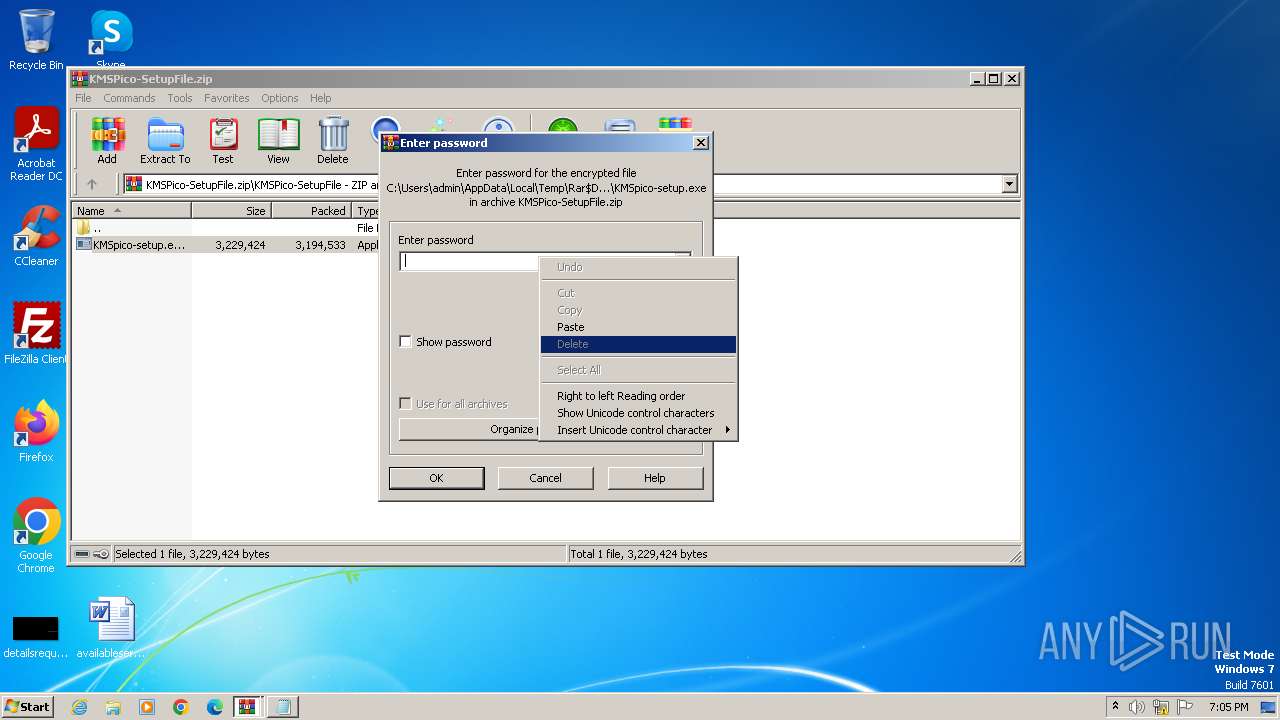Open Windows Media Player from the taskbar
The width and height of the screenshot is (1280, 720).
[147, 707]
